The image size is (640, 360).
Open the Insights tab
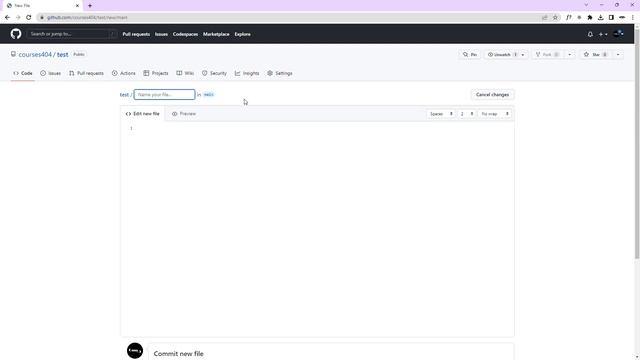pyautogui.click(x=247, y=73)
